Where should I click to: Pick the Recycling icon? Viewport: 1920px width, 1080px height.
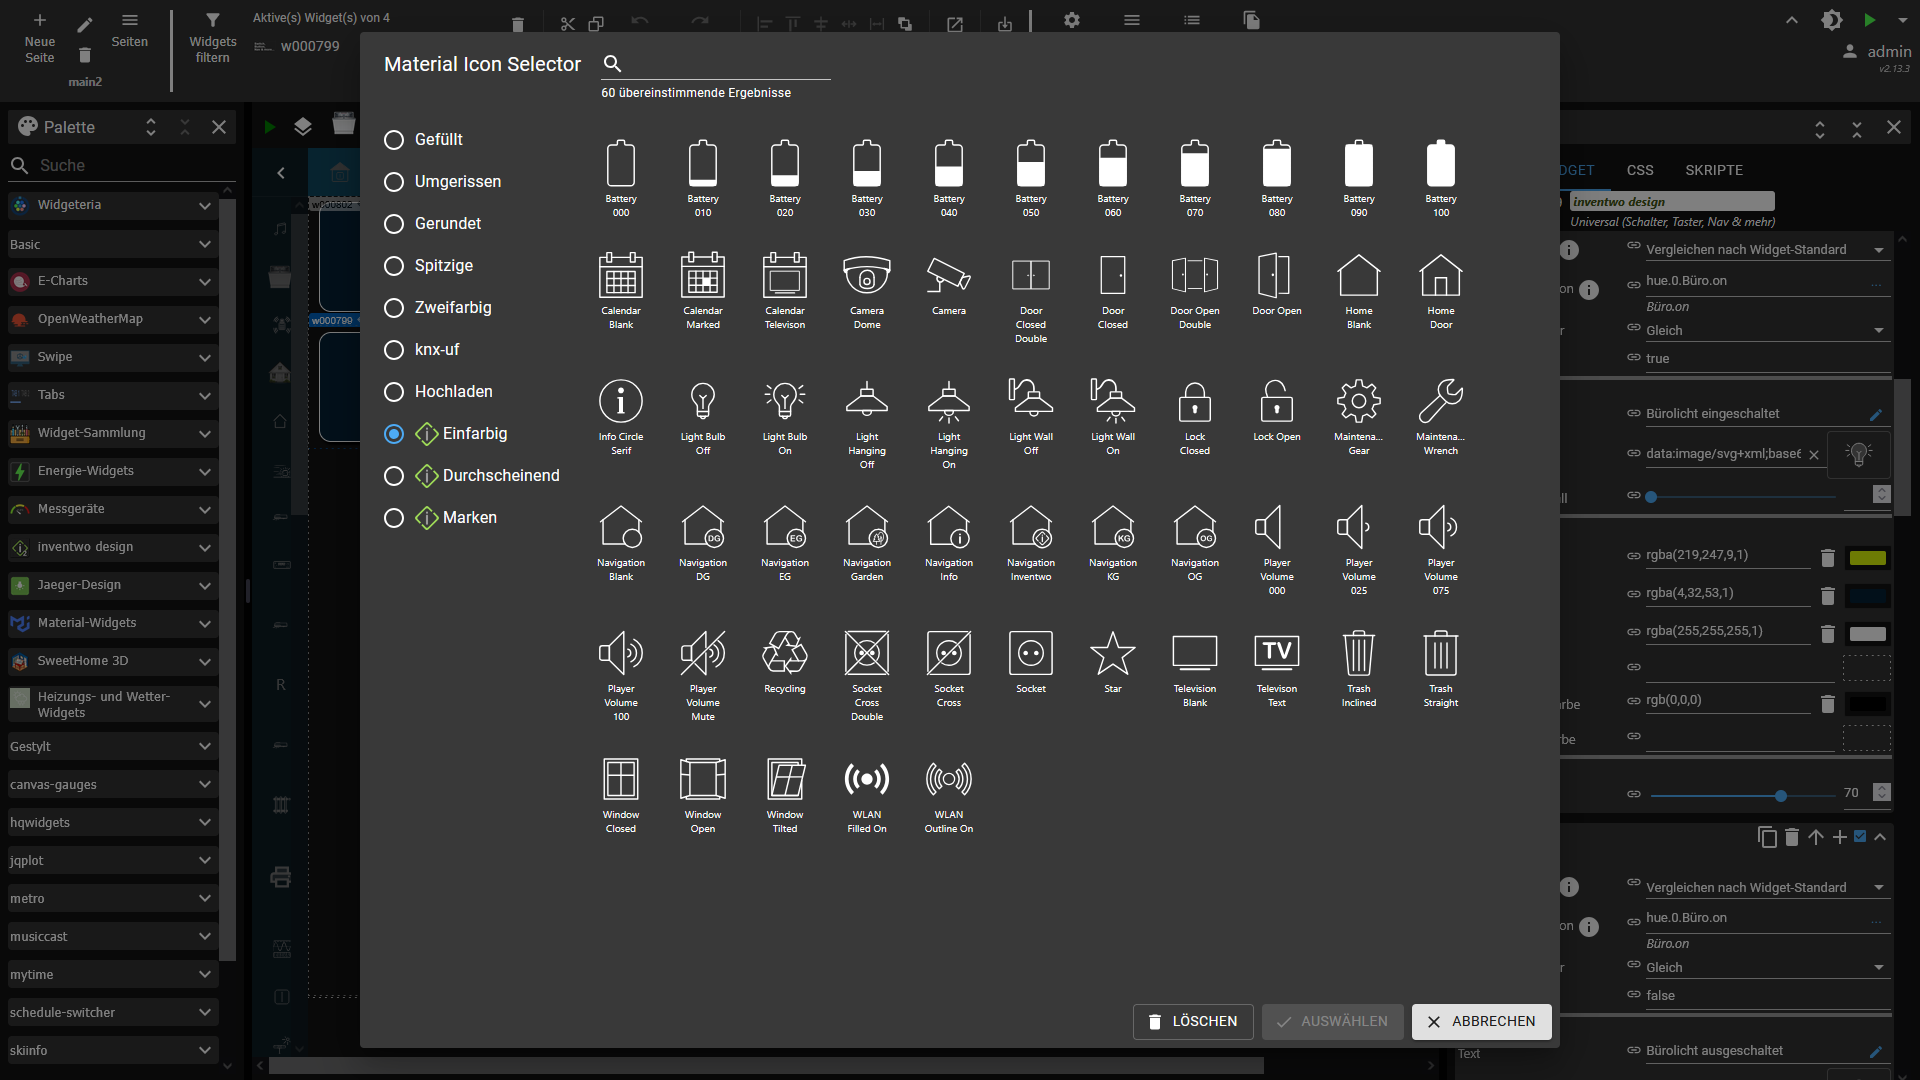click(x=785, y=654)
